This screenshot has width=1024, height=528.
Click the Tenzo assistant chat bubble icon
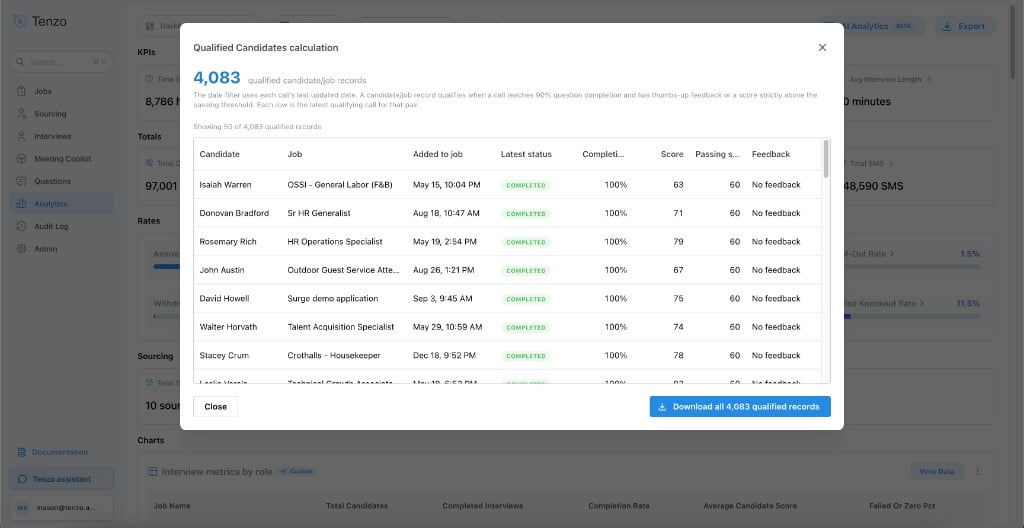coord(22,479)
